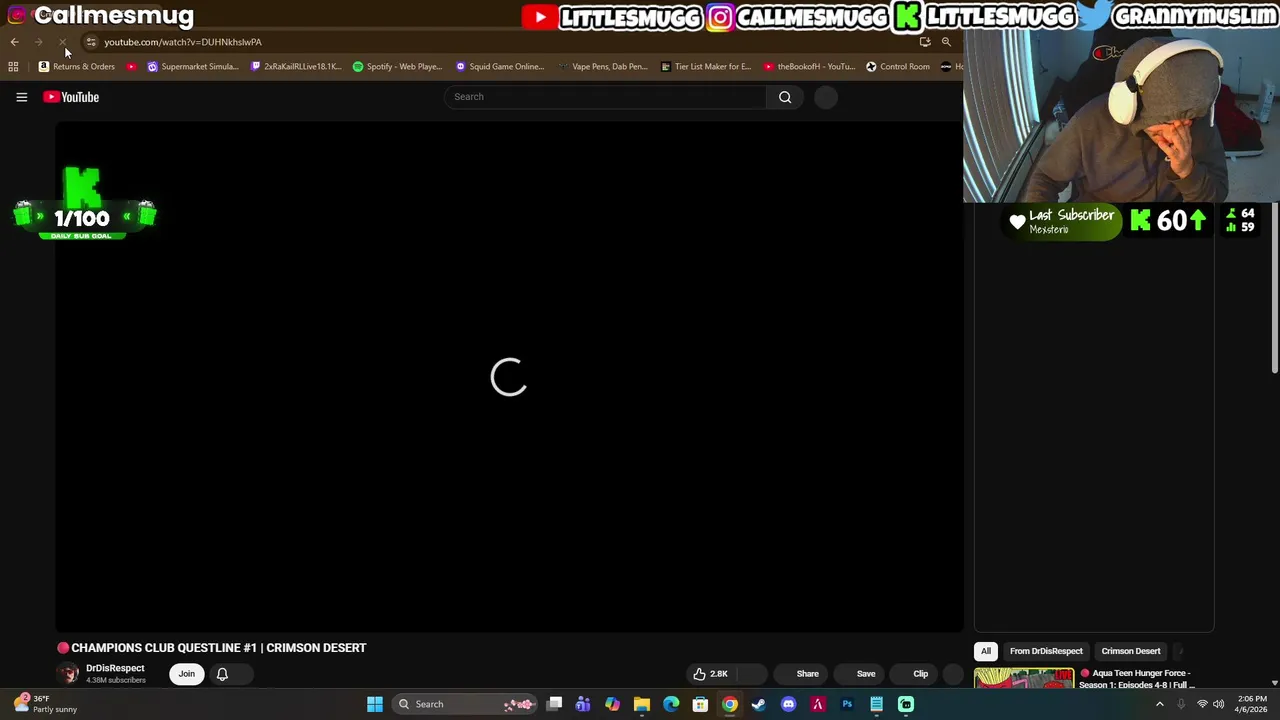The image size is (1280, 720).
Task: Like the video with 2.8K likes
Action: [x=711, y=674]
